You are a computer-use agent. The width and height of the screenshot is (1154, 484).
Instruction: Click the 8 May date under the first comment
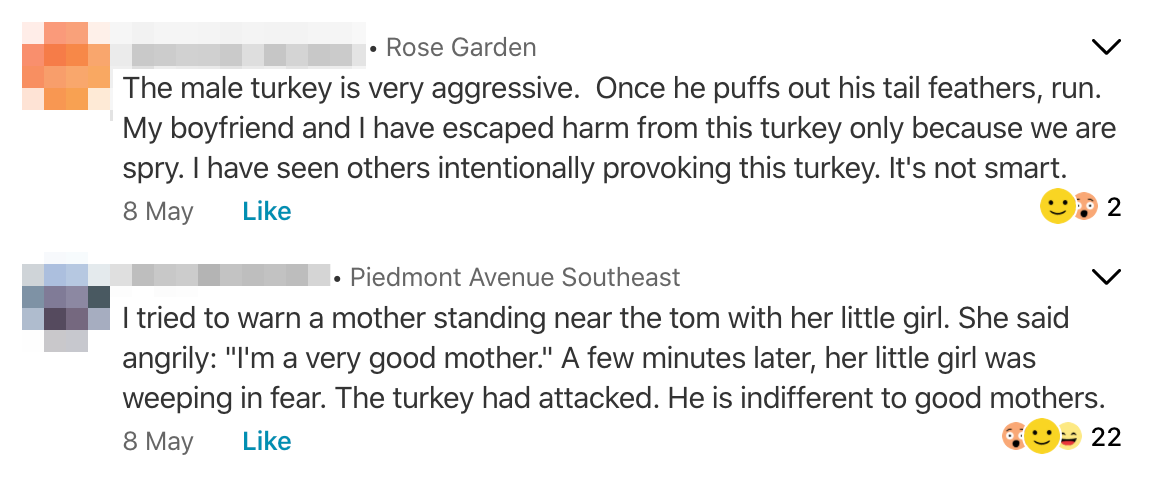click(x=158, y=211)
